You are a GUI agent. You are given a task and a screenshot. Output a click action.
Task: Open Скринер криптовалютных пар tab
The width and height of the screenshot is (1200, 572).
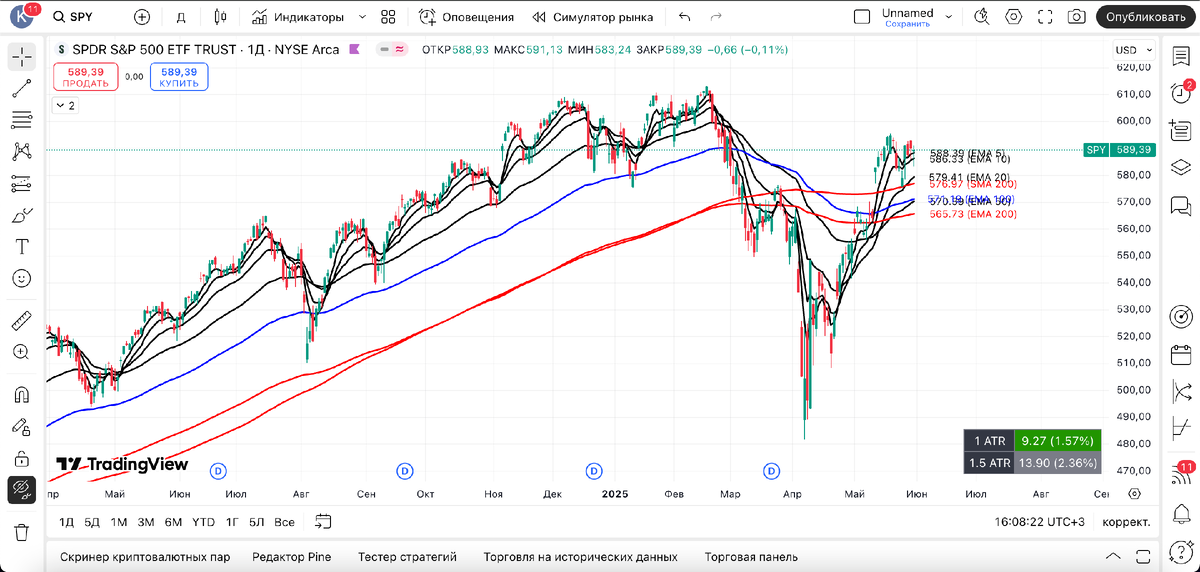(x=145, y=557)
